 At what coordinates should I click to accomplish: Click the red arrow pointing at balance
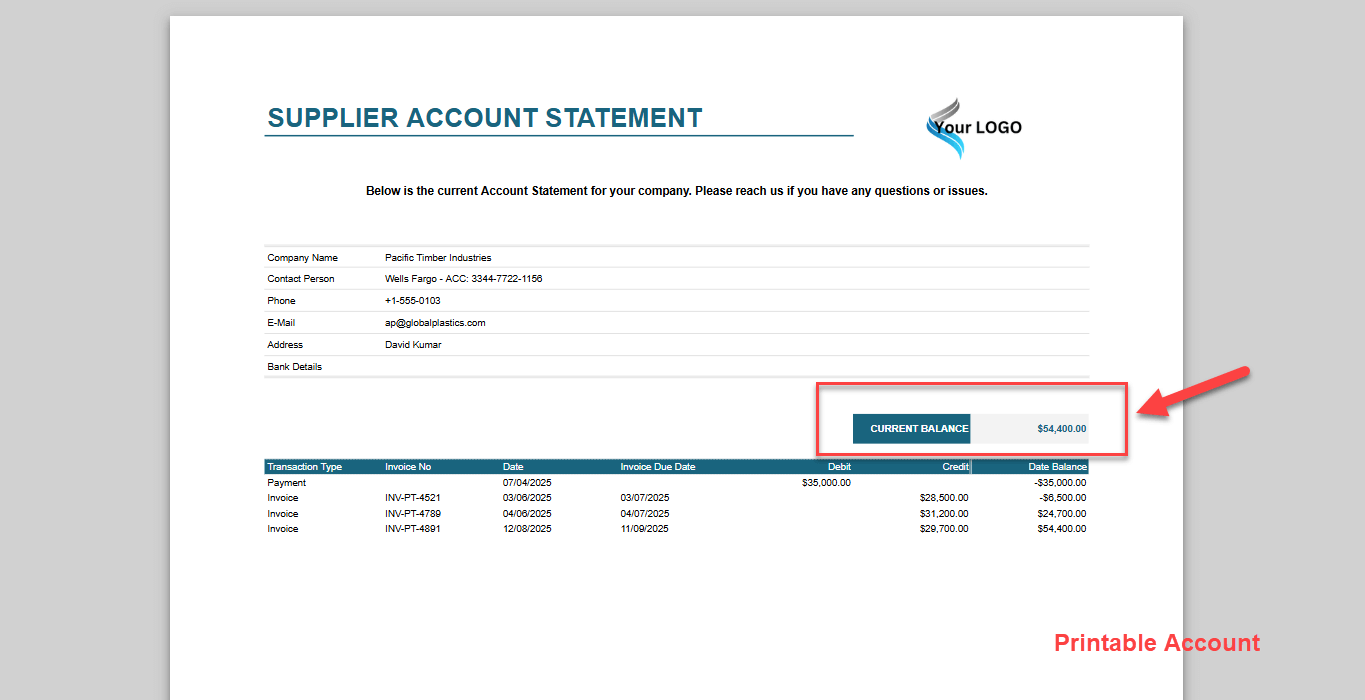point(1193,391)
